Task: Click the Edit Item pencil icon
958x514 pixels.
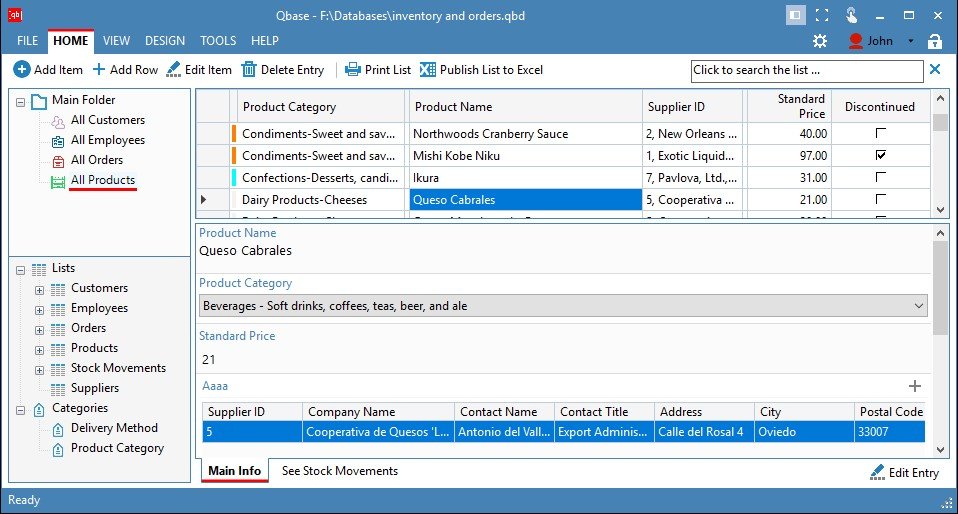Action: pyautogui.click(x=174, y=70)
